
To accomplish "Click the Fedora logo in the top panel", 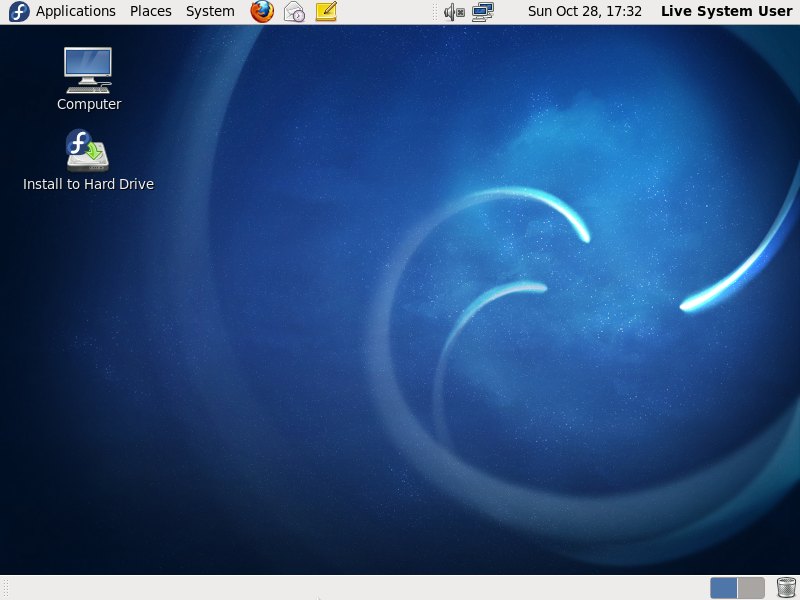I will coord(19,12).
